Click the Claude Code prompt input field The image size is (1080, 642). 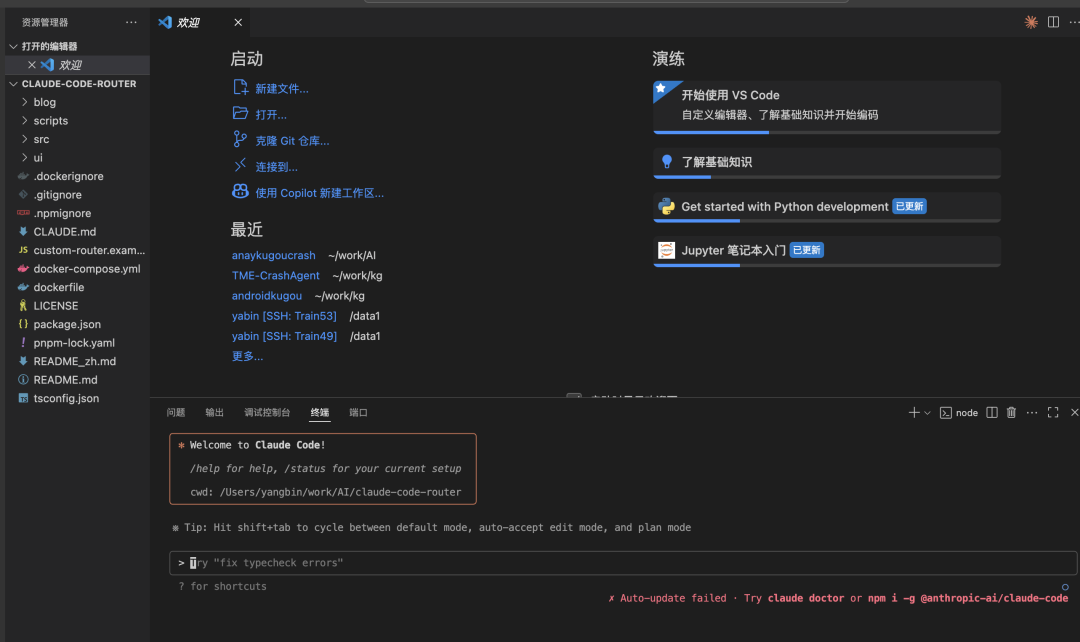click(x=623, y=563)
